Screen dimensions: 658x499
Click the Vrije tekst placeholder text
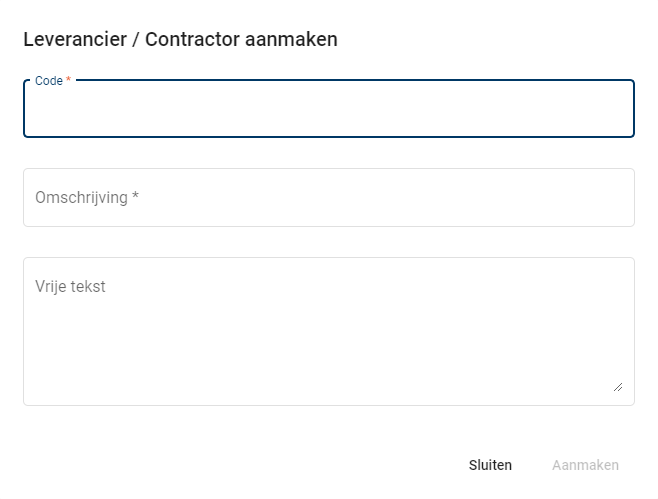coord(70,287)
